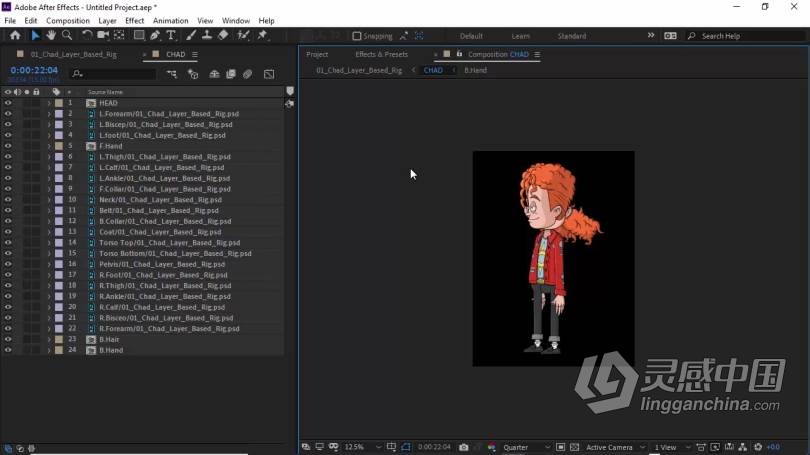Image resolution: width=810 pixels, height=455 pixels.
Task: Select the Unified Camera tool
Action: click(103, 35)
